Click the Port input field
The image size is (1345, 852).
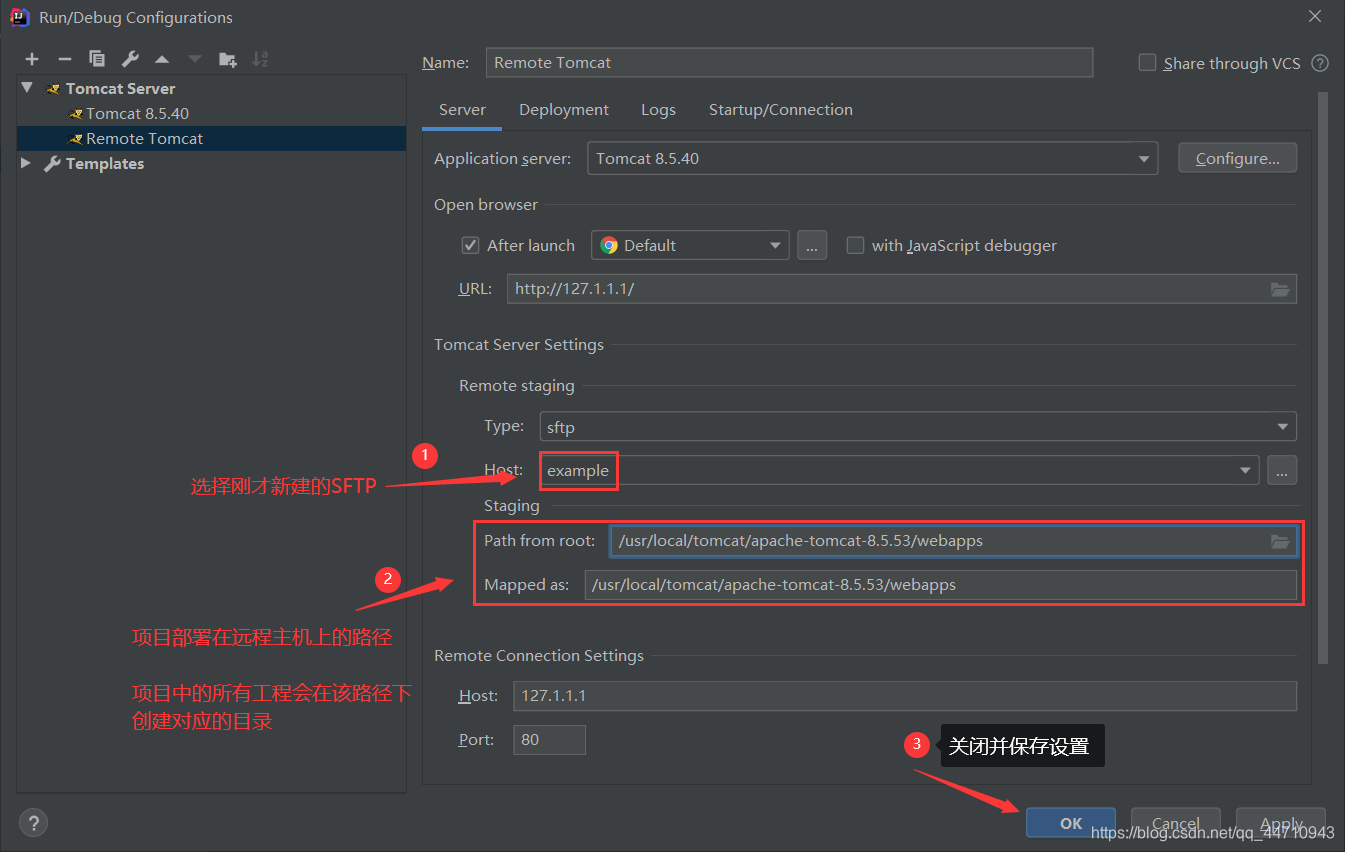549,740
